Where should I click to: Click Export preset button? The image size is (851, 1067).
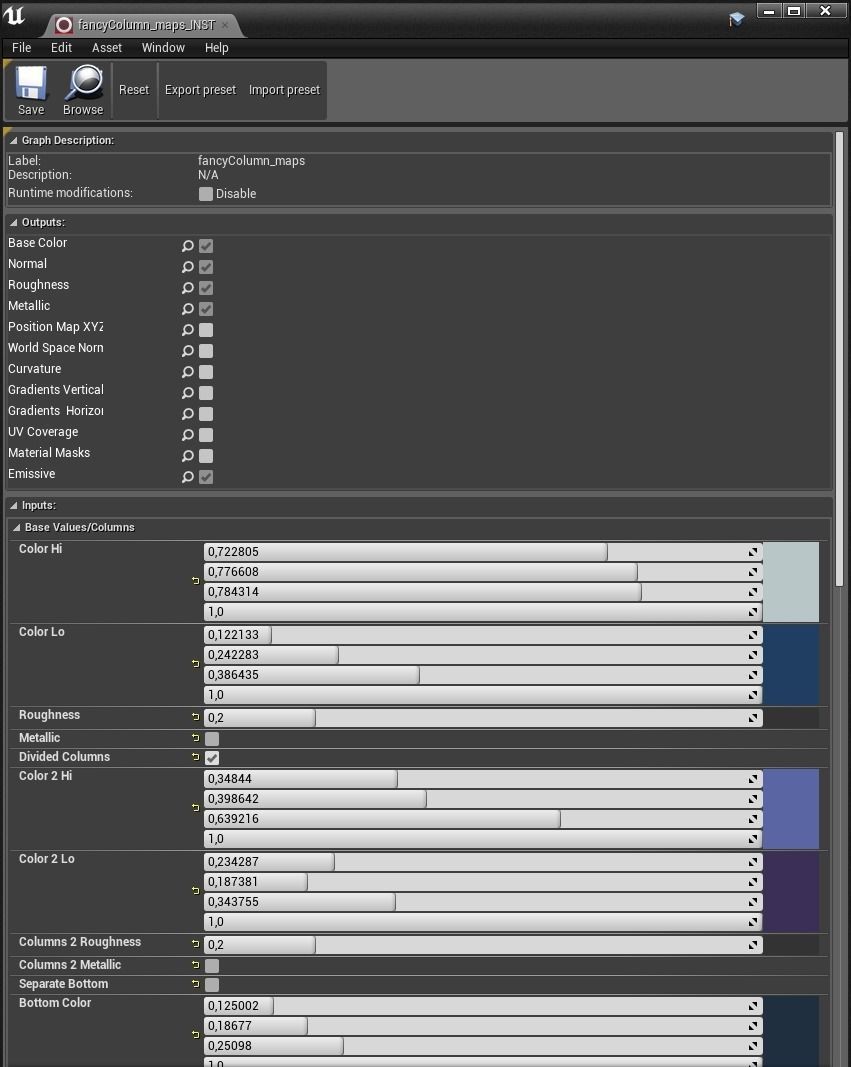pos(200,90)
